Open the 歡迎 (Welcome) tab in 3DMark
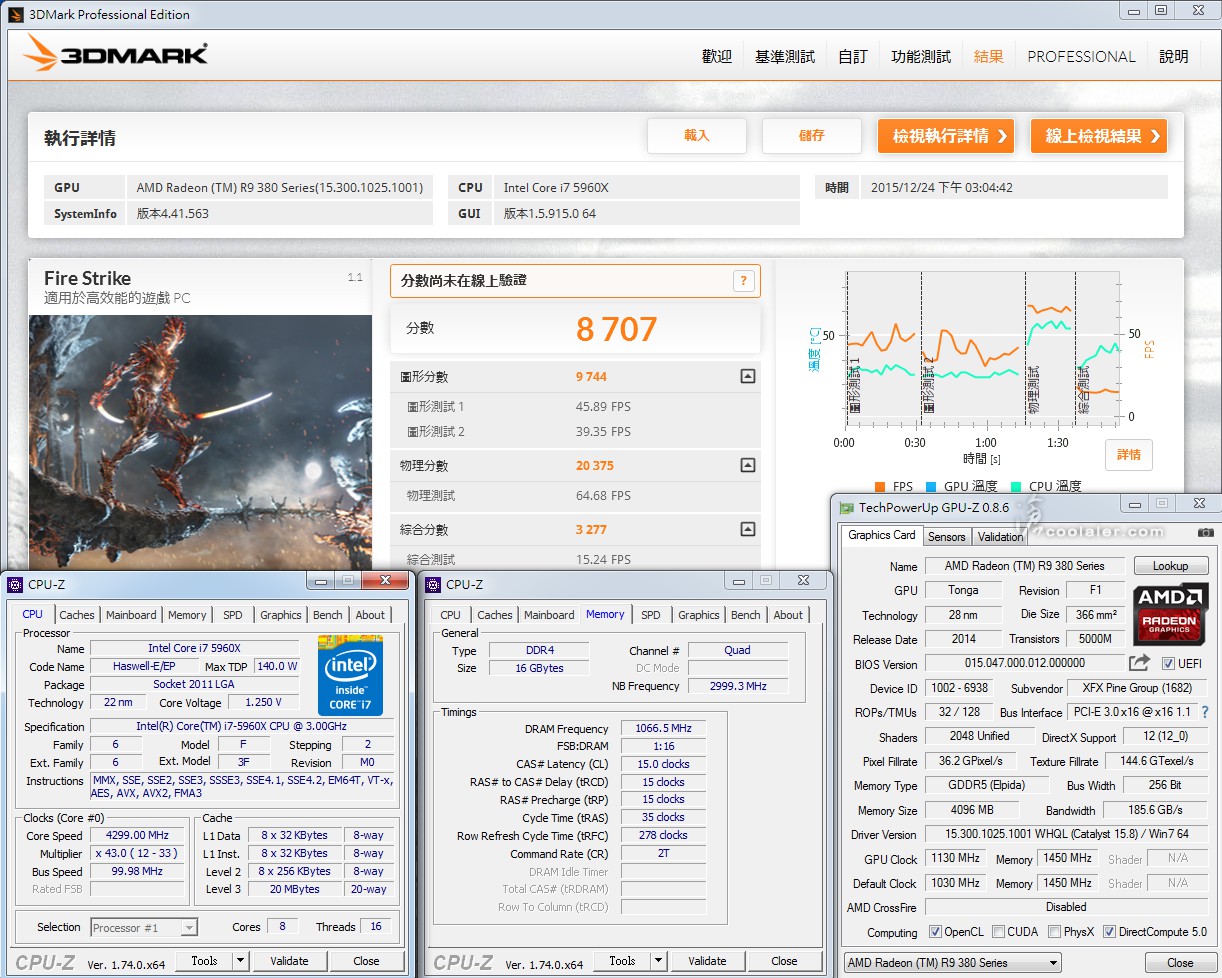This screenshot has width=1222, height=978. (717, 57)
